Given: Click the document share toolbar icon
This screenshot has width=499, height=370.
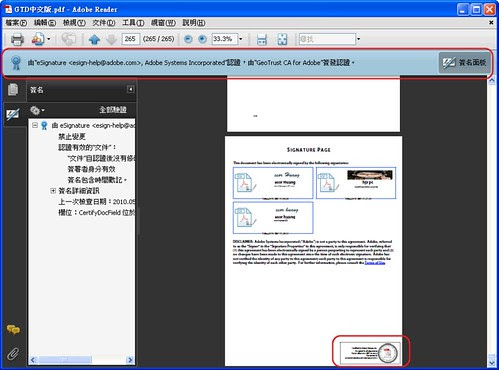Looking at the screenshot, I should [38, 39].
